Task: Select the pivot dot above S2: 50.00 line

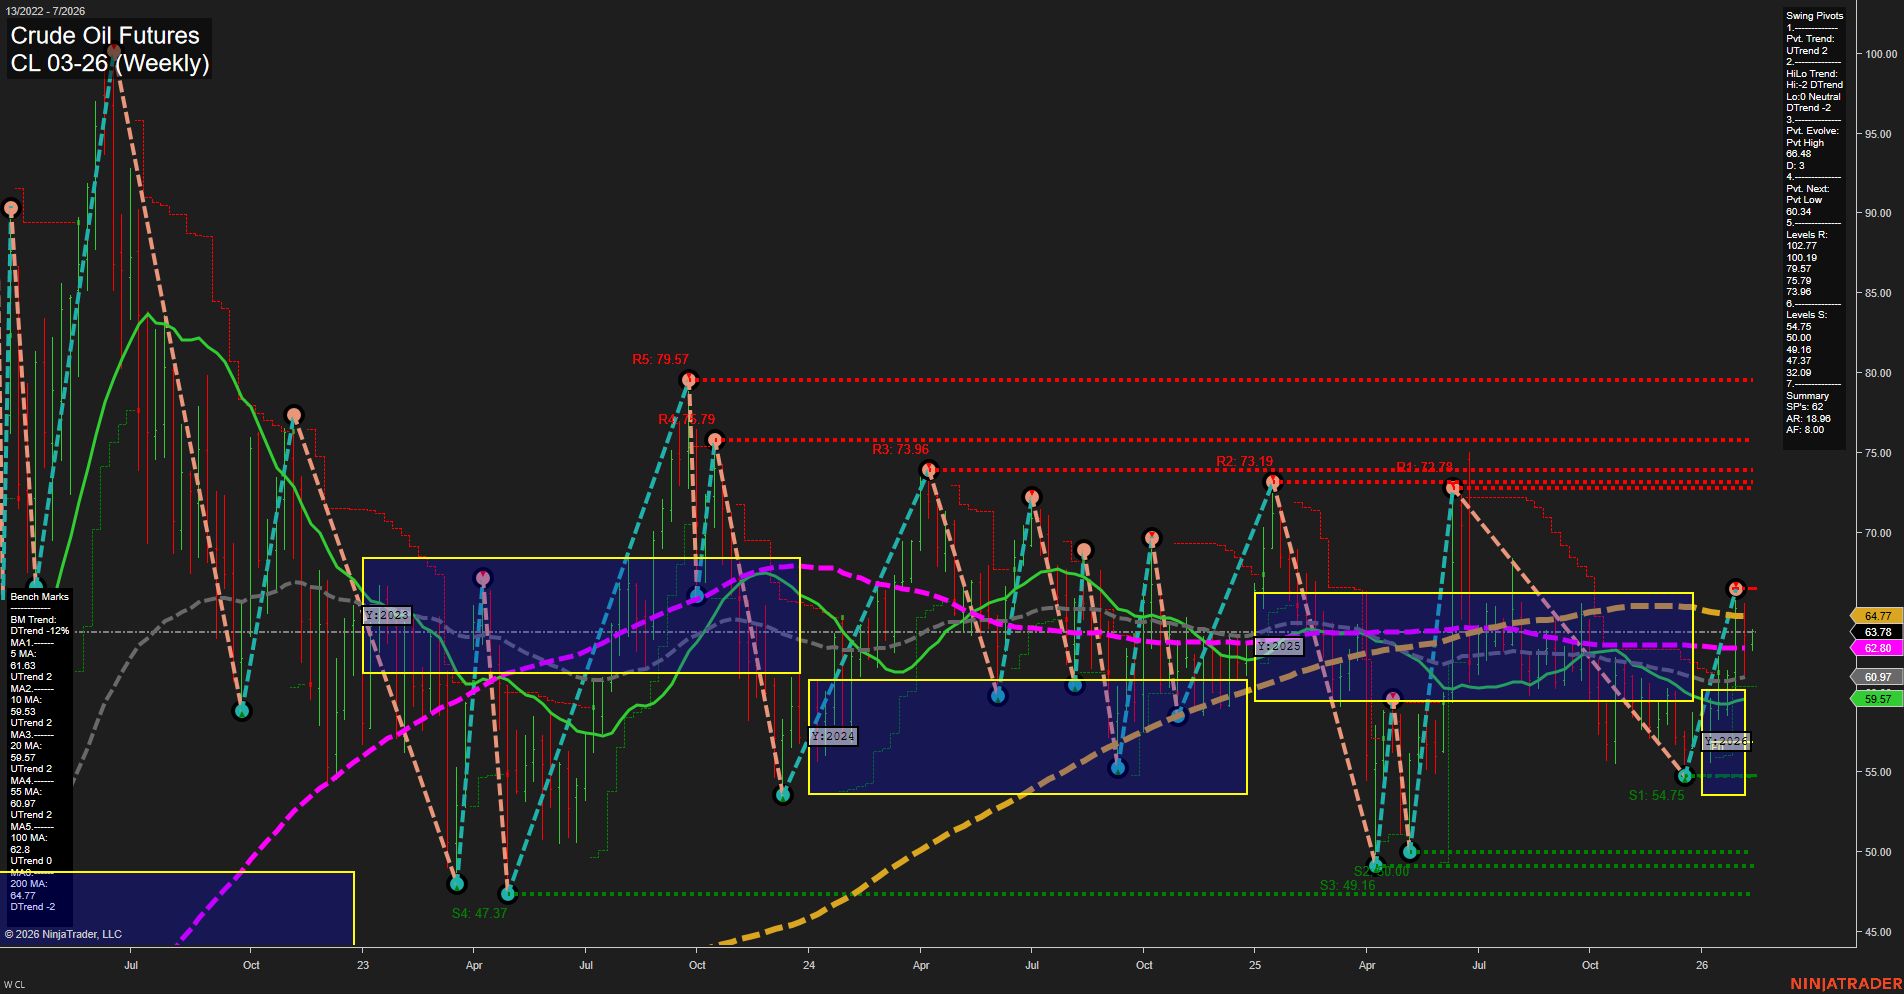Action: pos(1410,852)
